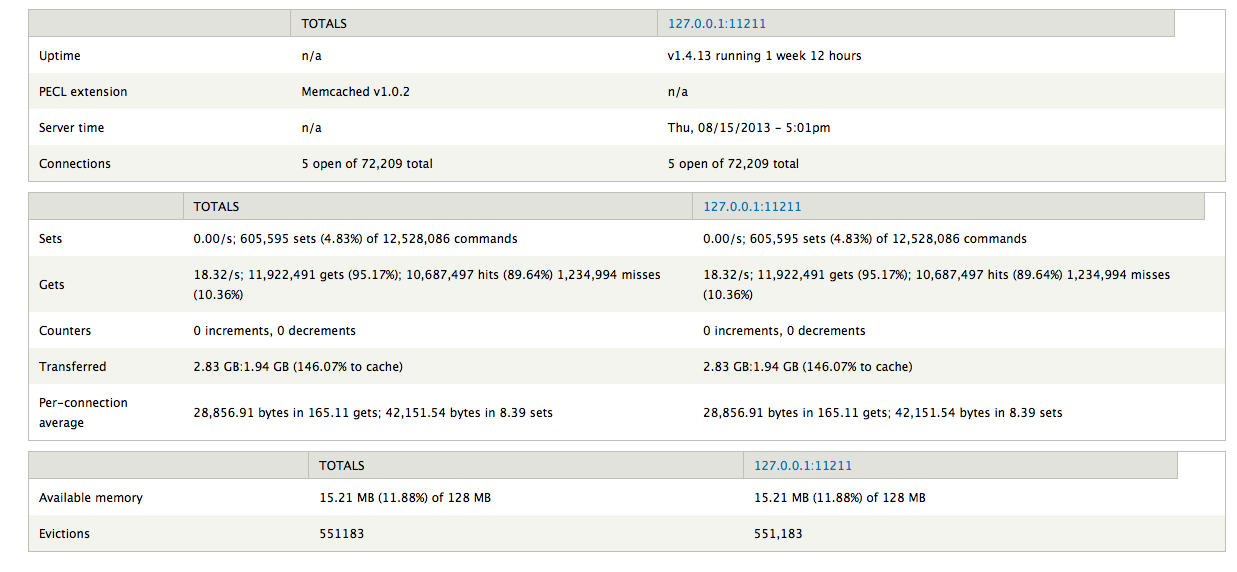This screenshot has width=1237, height=572.
Task: Select the Sets row label
Action: [50, 240]
